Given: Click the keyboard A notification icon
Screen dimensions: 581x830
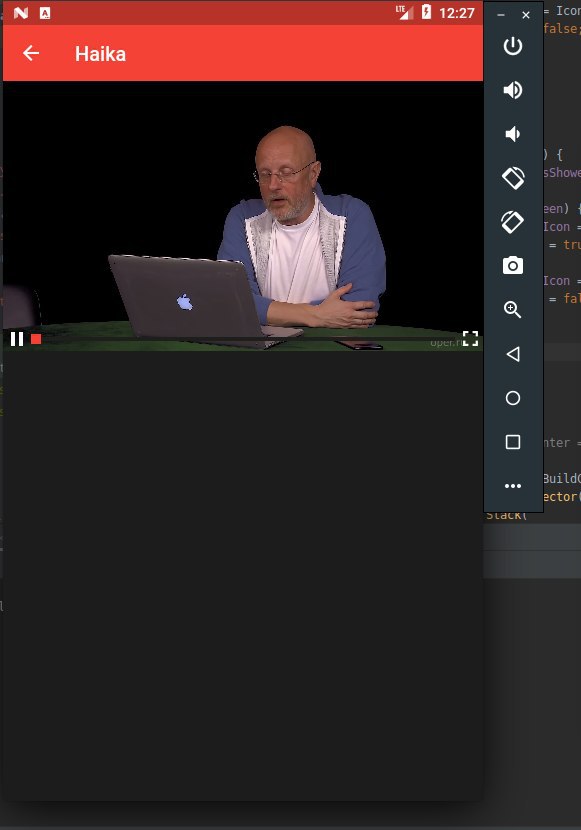Looking at the screenshot, I should point(46,13).
